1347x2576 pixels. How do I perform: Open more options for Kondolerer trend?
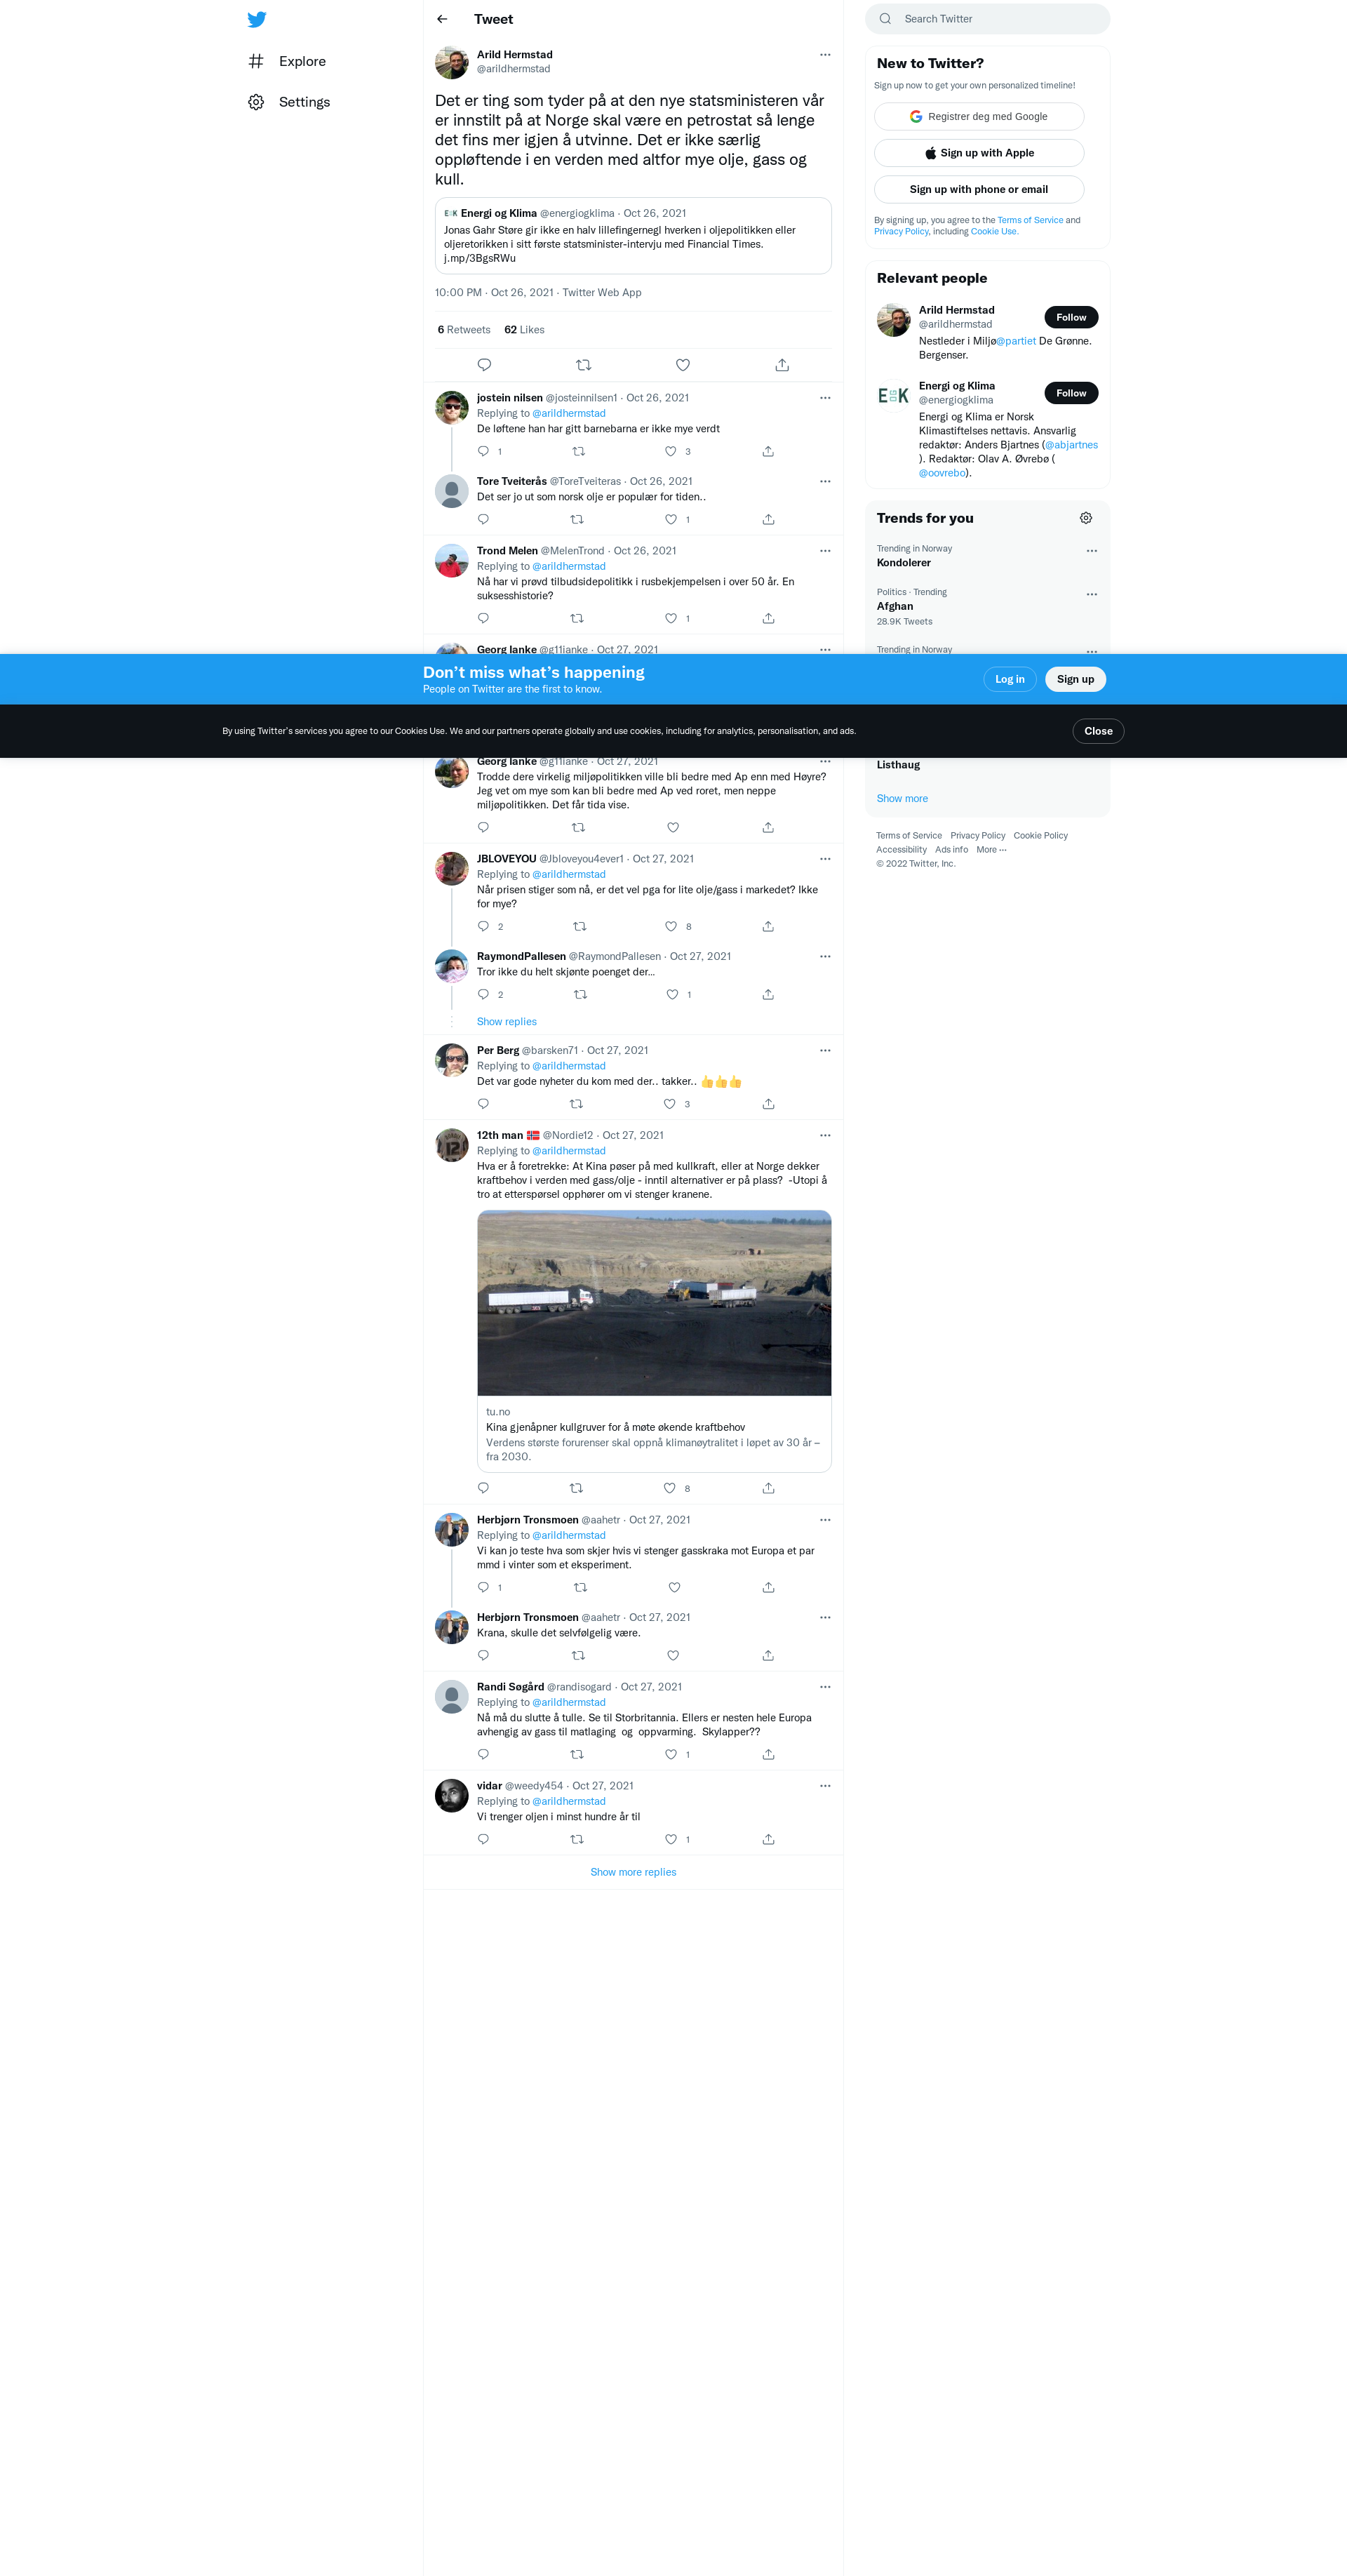[x=1091, y=551]
